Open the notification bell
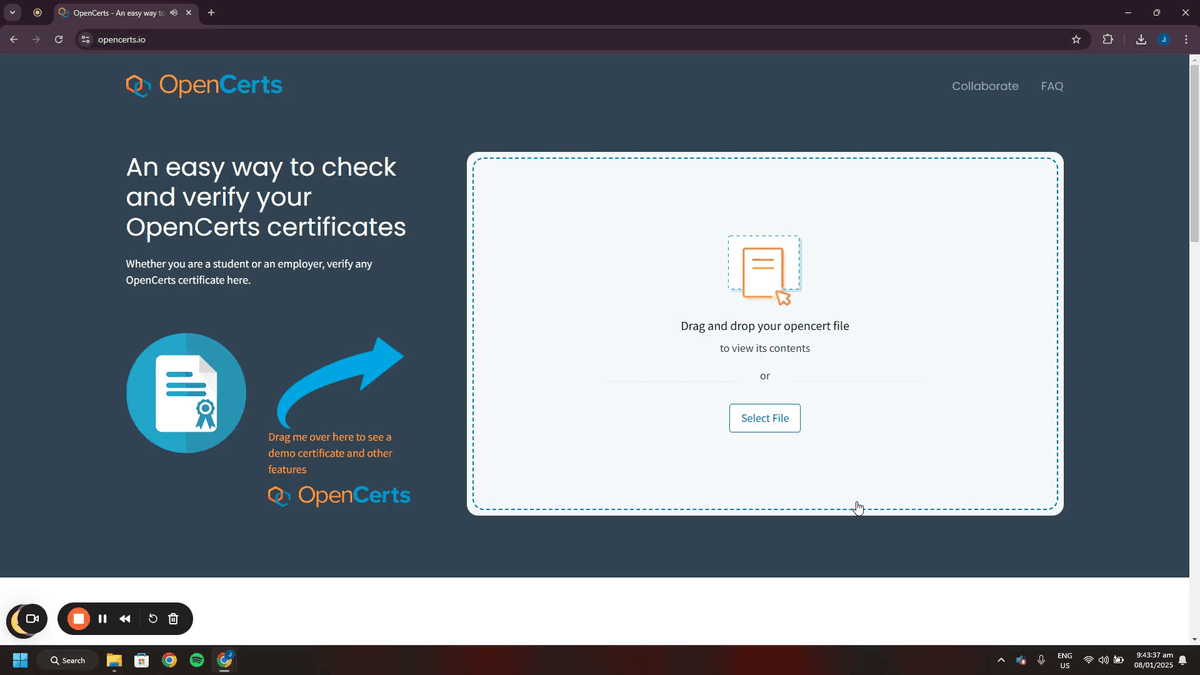Screen dimensions: 1200x675 point(1184,660)
